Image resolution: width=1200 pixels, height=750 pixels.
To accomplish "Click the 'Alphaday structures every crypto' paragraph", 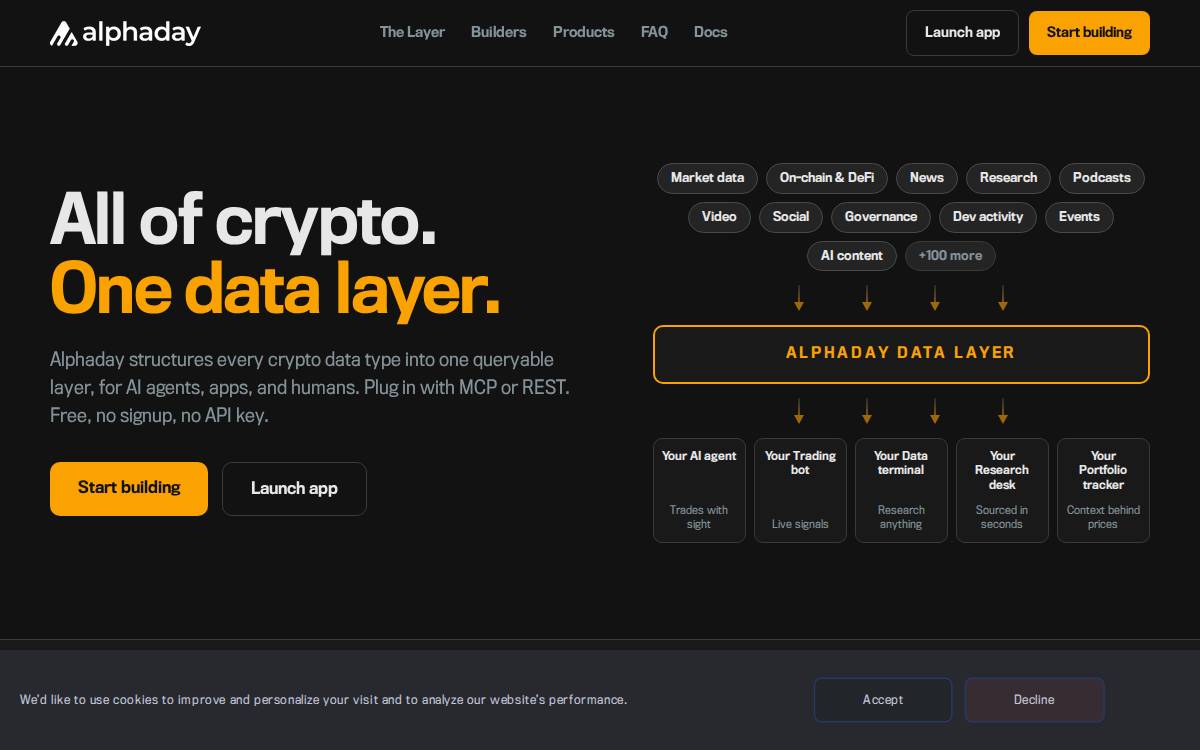I will tap(310, 387).
